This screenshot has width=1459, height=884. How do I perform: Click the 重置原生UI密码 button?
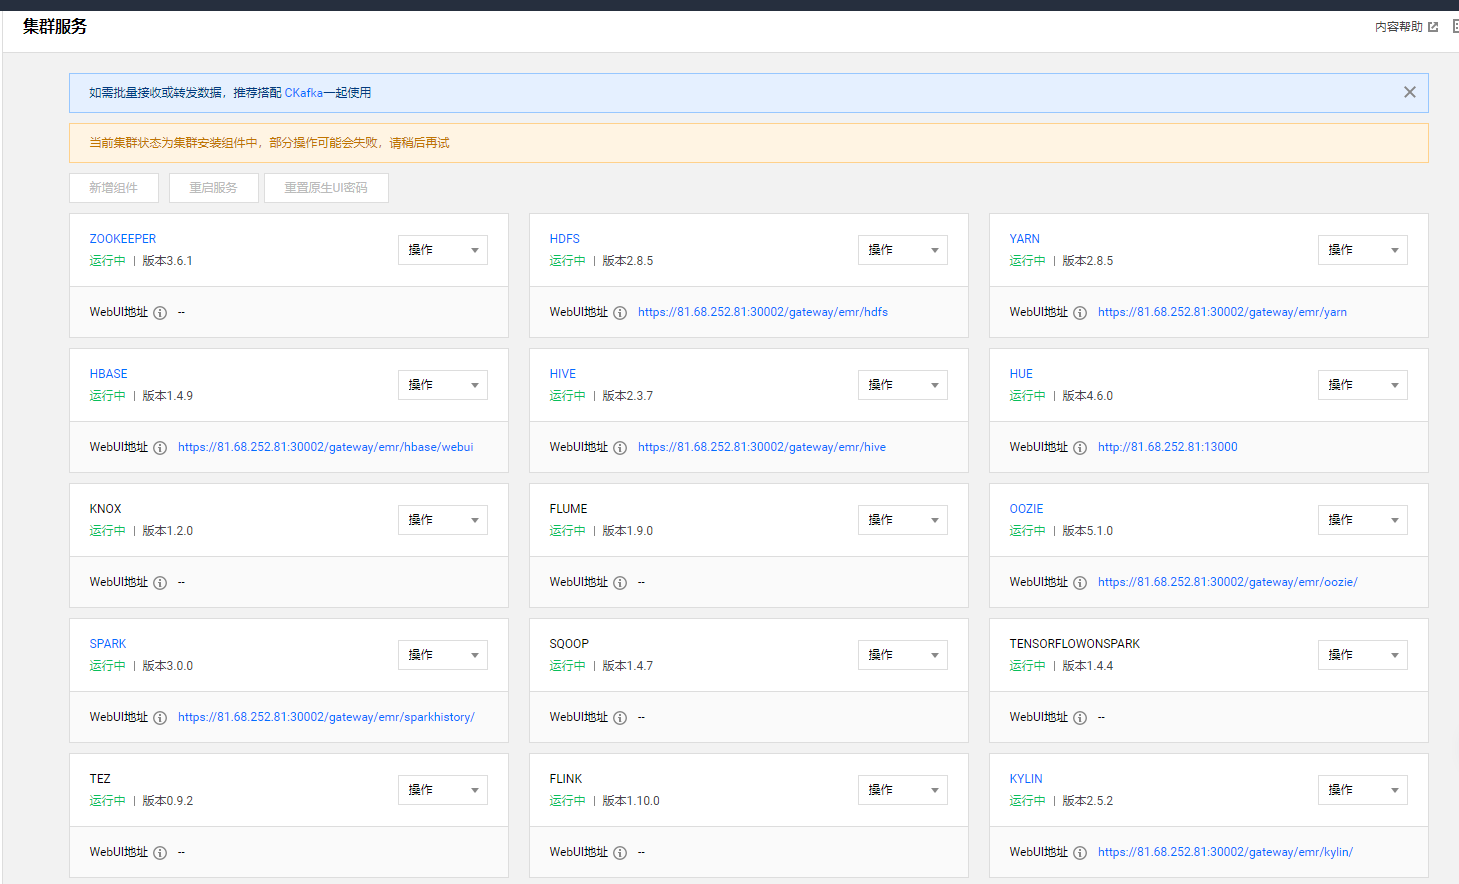326,188
